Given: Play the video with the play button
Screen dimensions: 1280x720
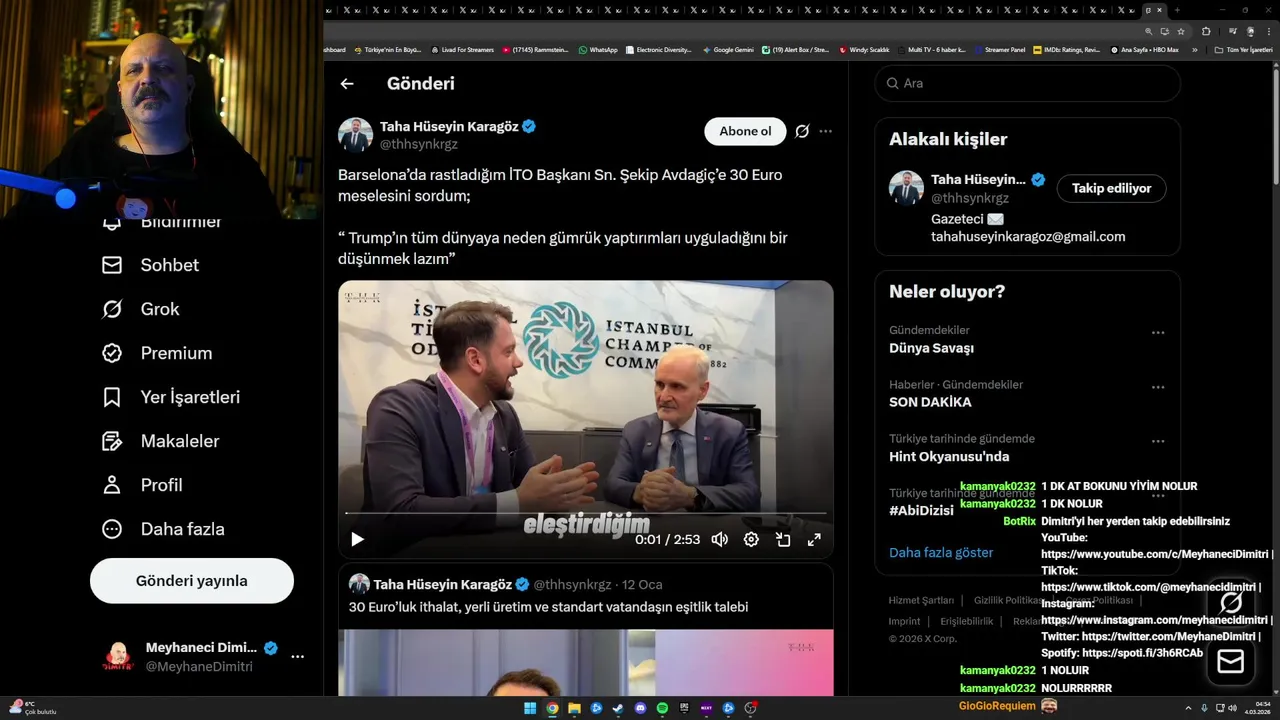Looking at the screenshot, I should tap(357, 540).
